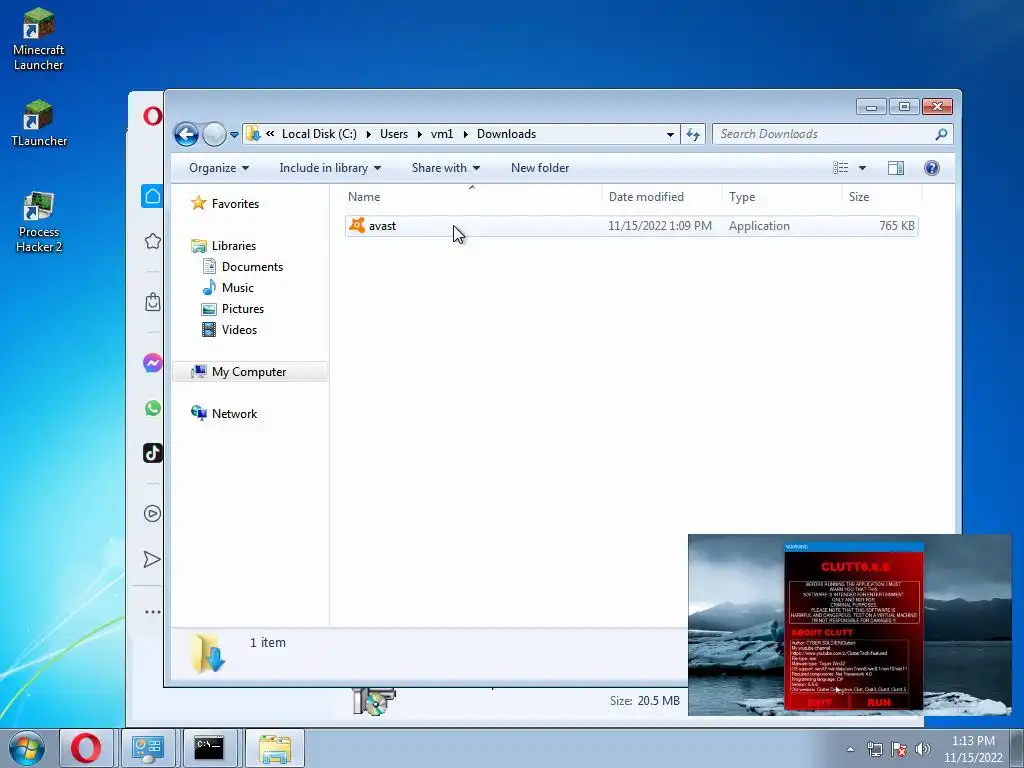The width and height of the screenshot is (1024, 768).
Task: Open the Minecraft Launcher desktop shortcut
Action: tap(38, 39)
